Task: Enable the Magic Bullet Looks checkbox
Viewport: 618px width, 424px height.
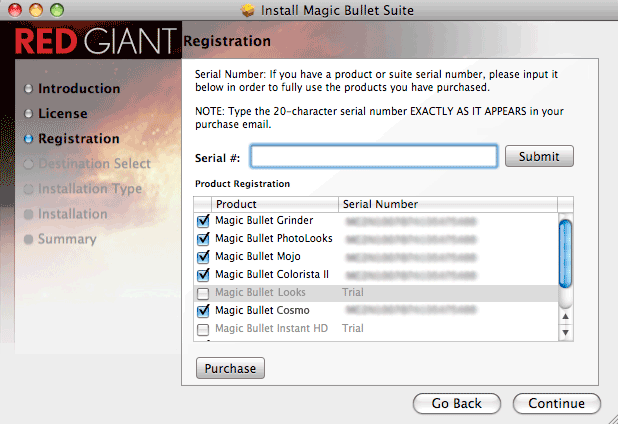Action: (x=203, y=294)
